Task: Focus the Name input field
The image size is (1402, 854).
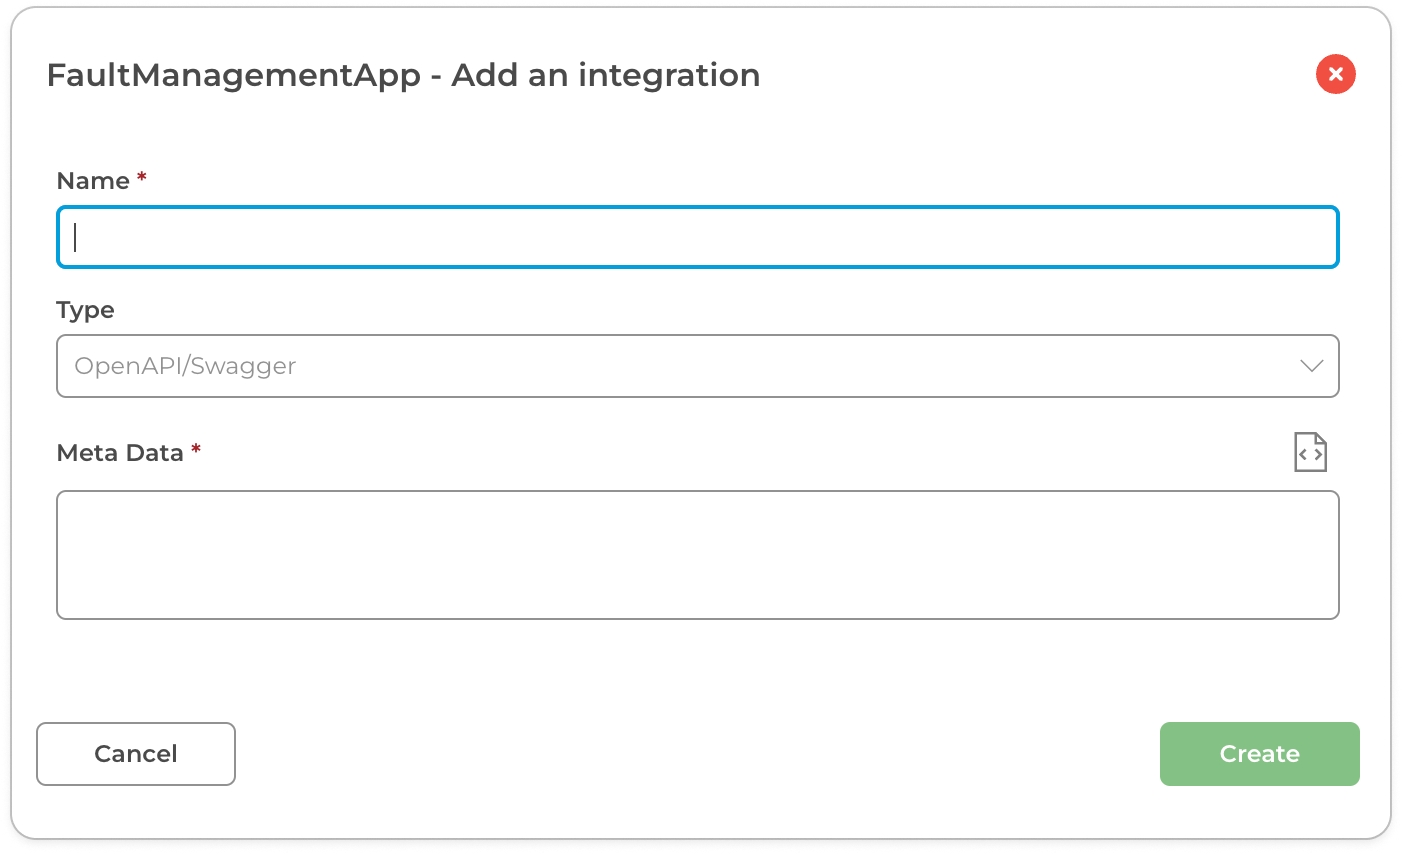Action: click(x=697, y=237)
